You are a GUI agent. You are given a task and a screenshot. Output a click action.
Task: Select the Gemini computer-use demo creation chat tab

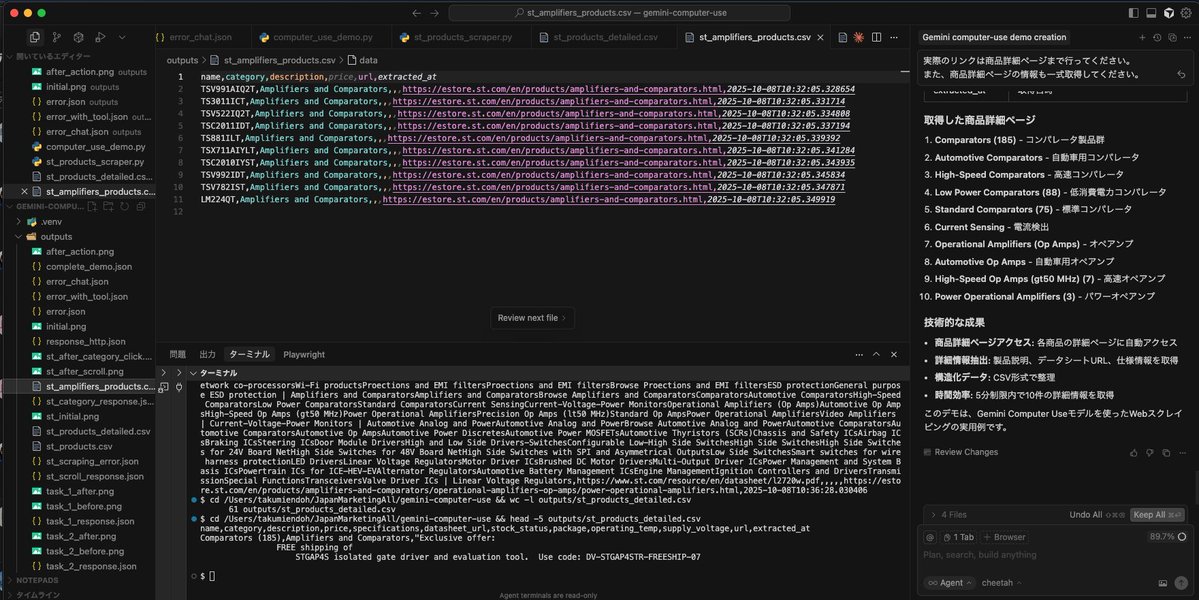coord(993,37)
